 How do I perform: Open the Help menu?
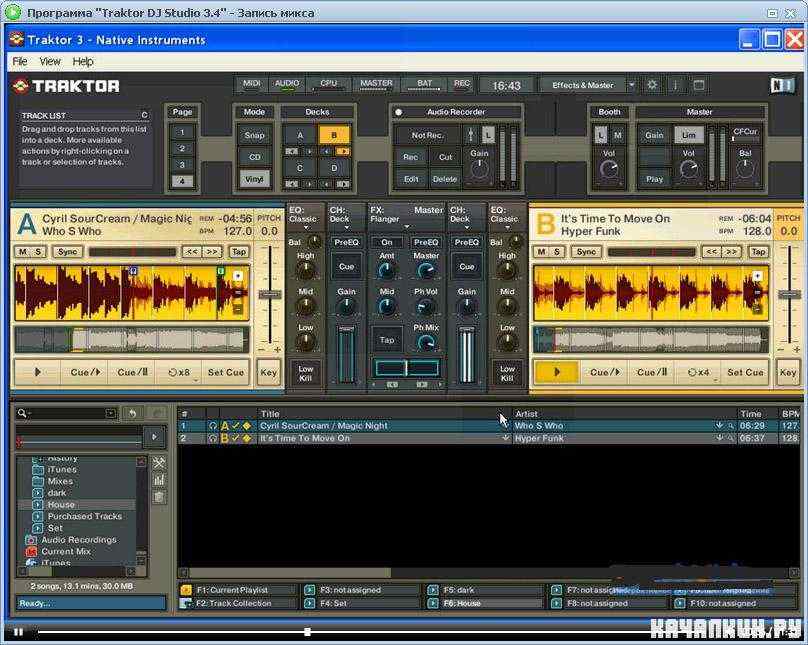tap(82, 61)
